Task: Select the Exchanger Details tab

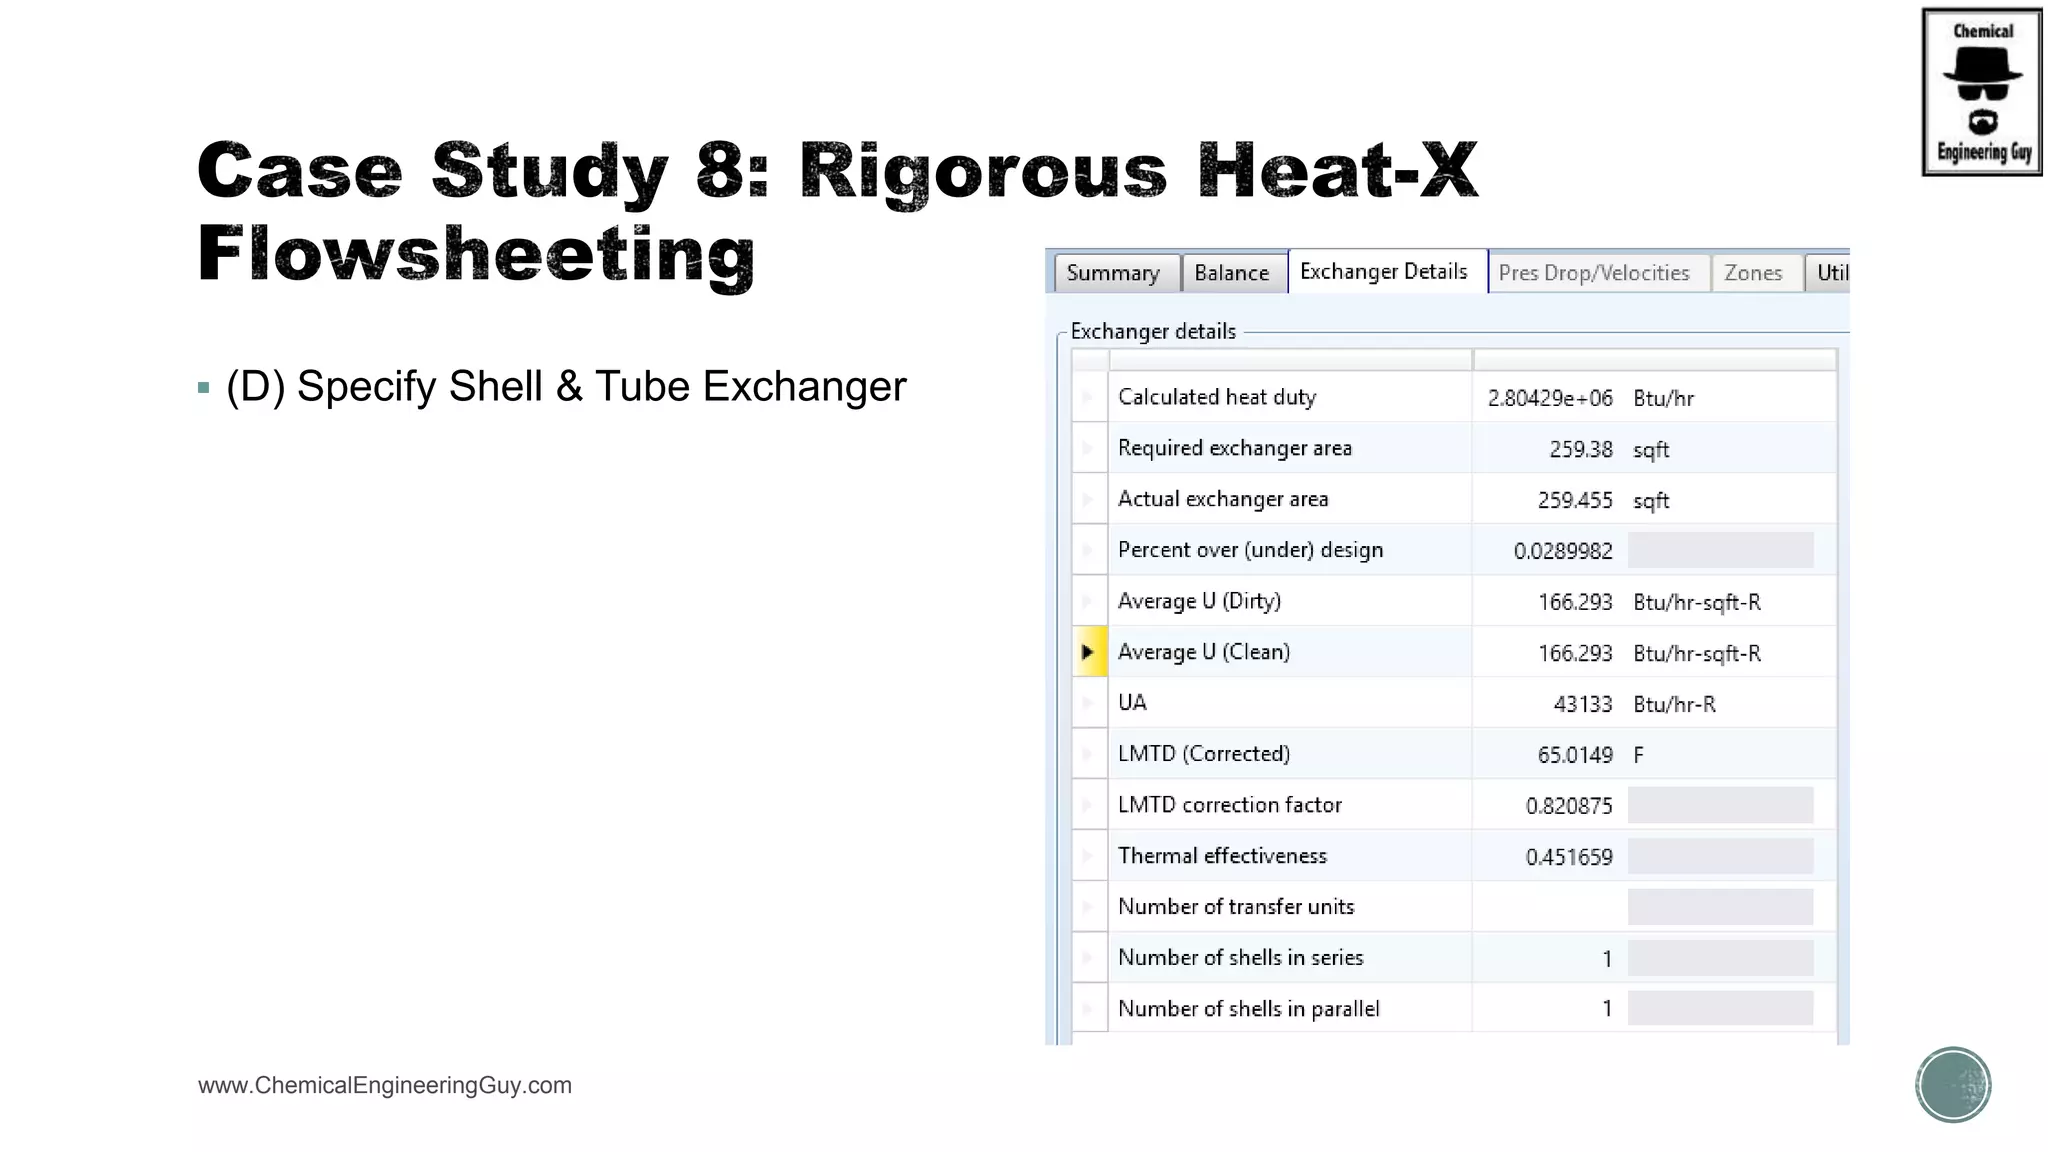Action: (1383, 272)
